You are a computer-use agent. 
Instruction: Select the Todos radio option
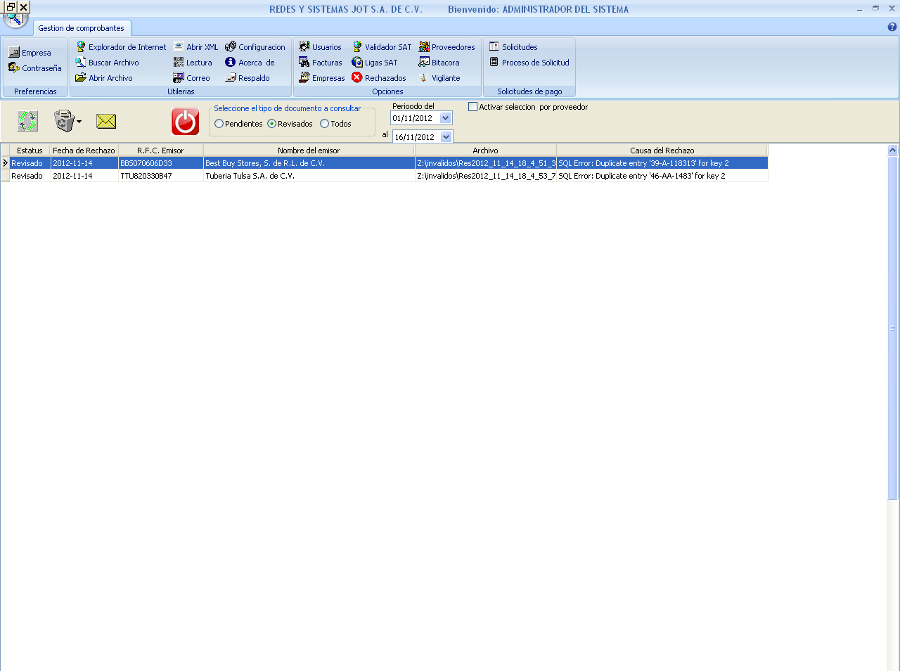click(x=324, y=124)
